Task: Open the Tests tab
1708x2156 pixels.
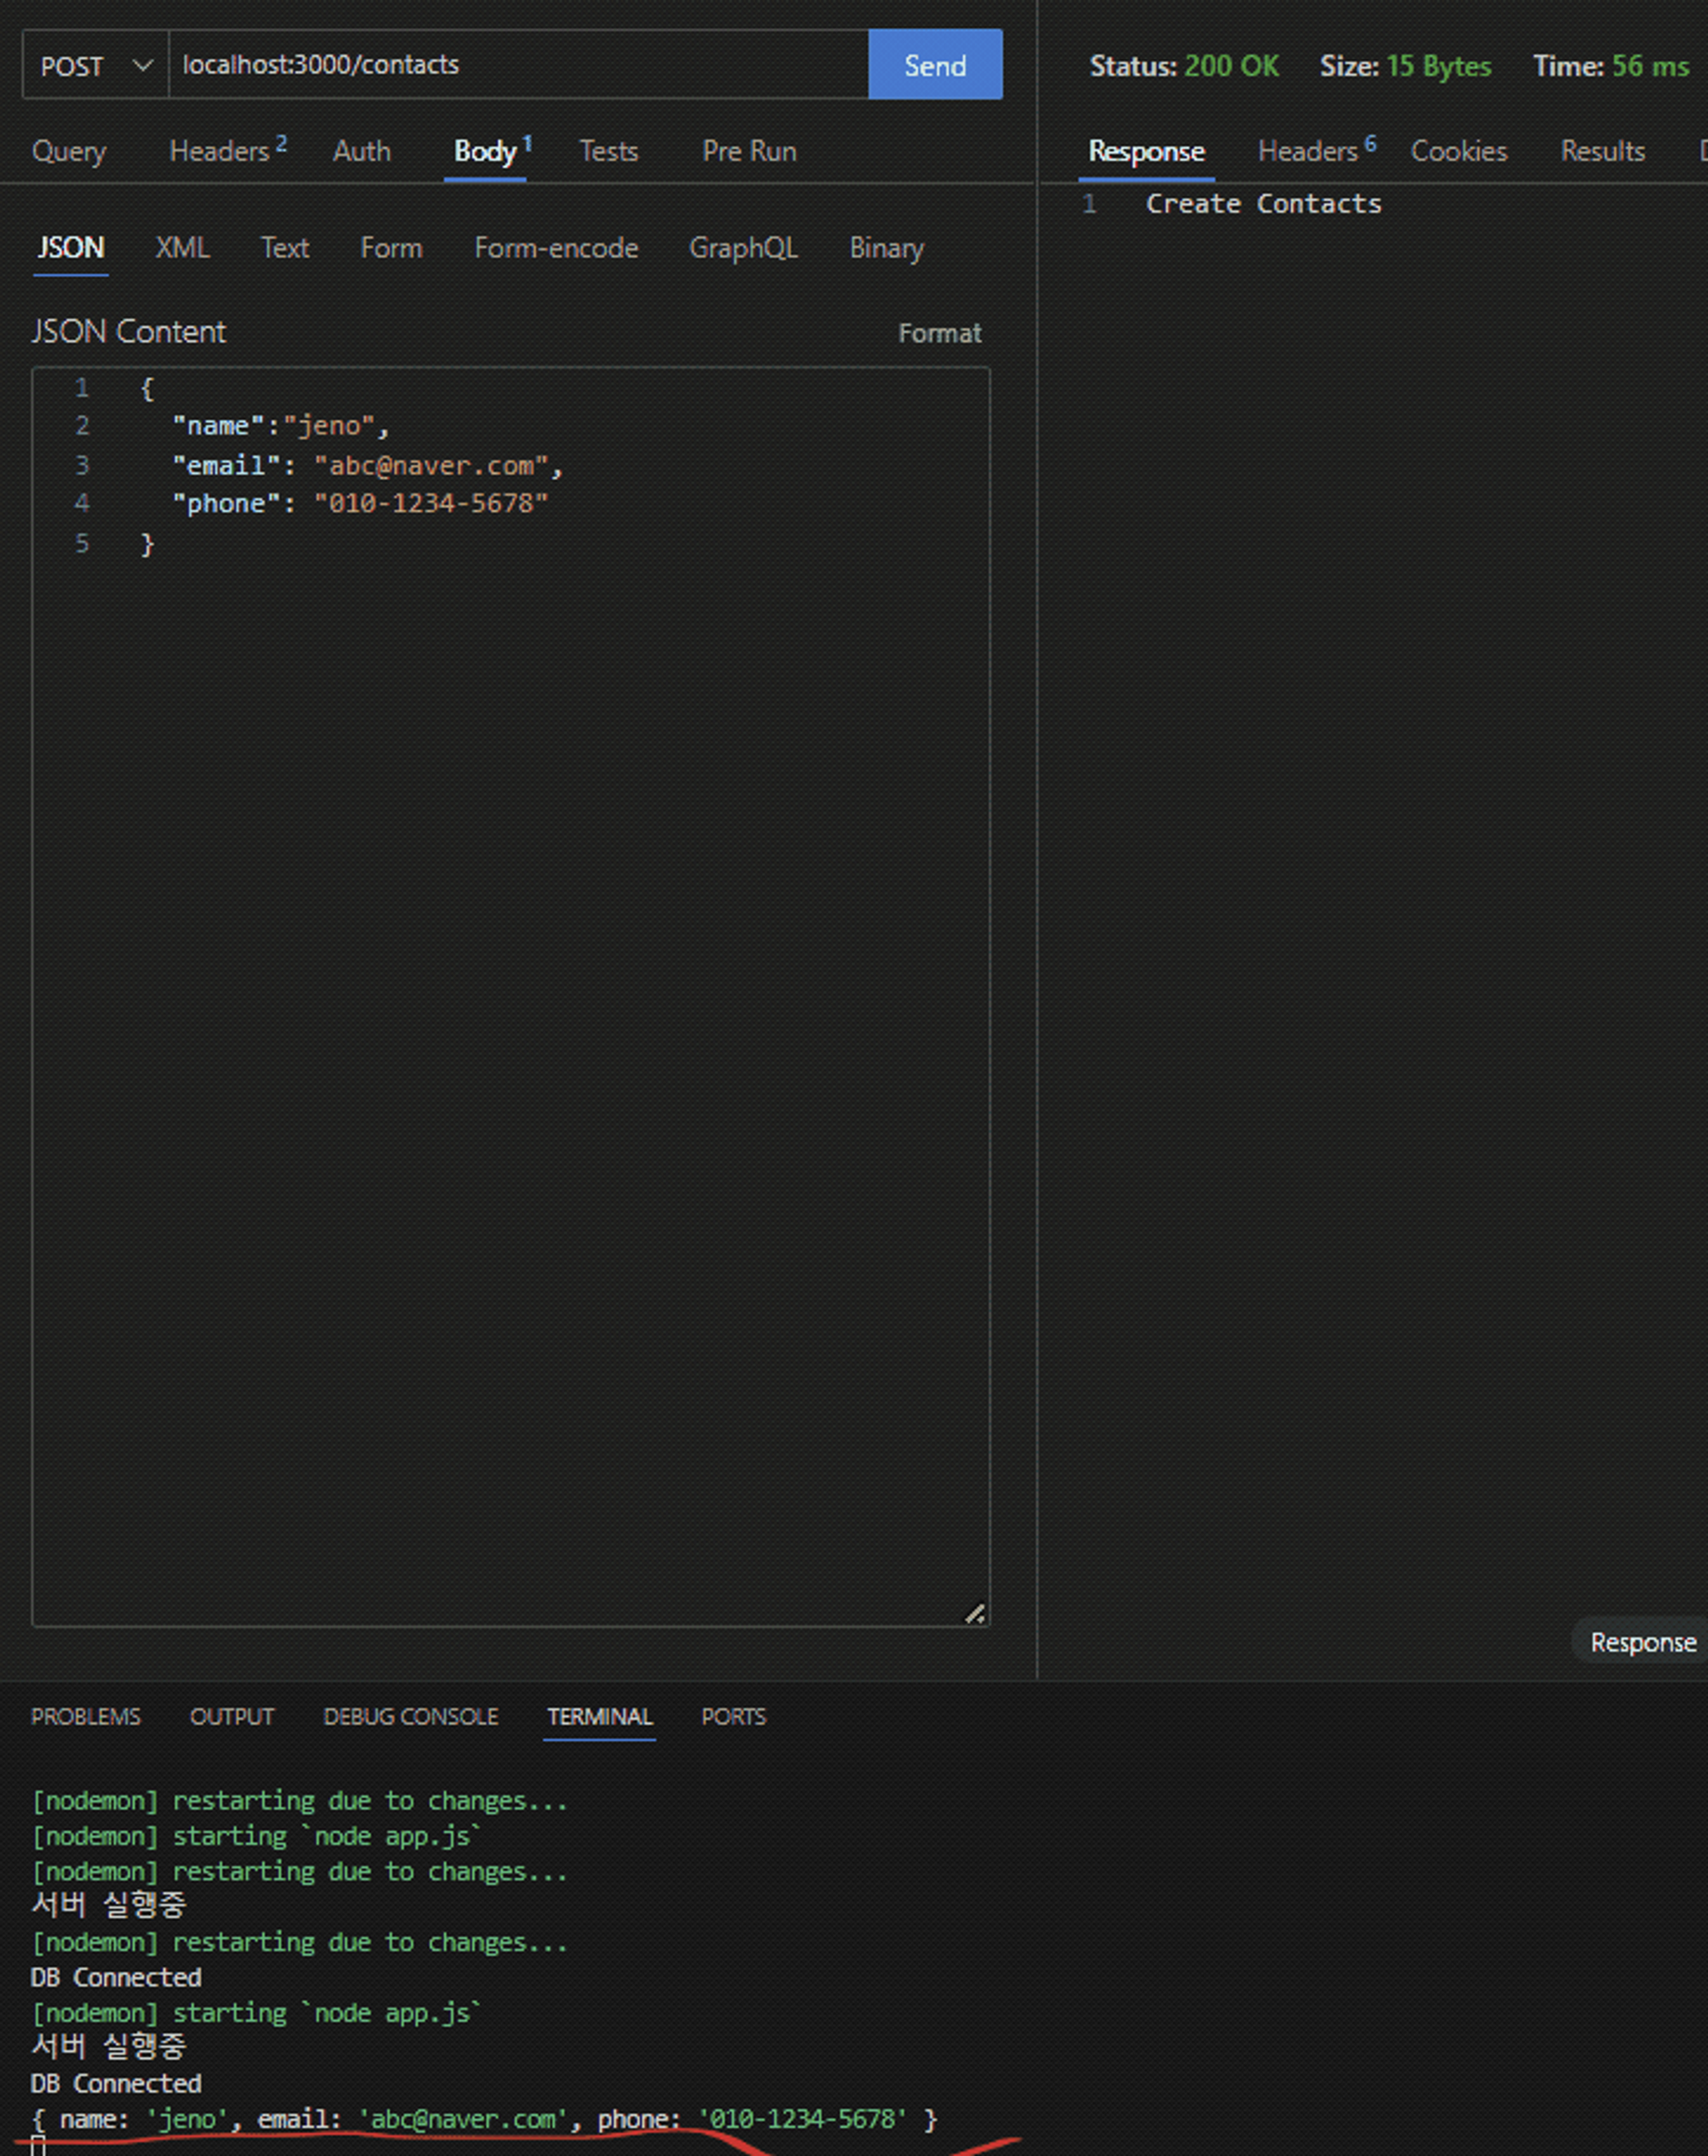Action: coord(608,151)
